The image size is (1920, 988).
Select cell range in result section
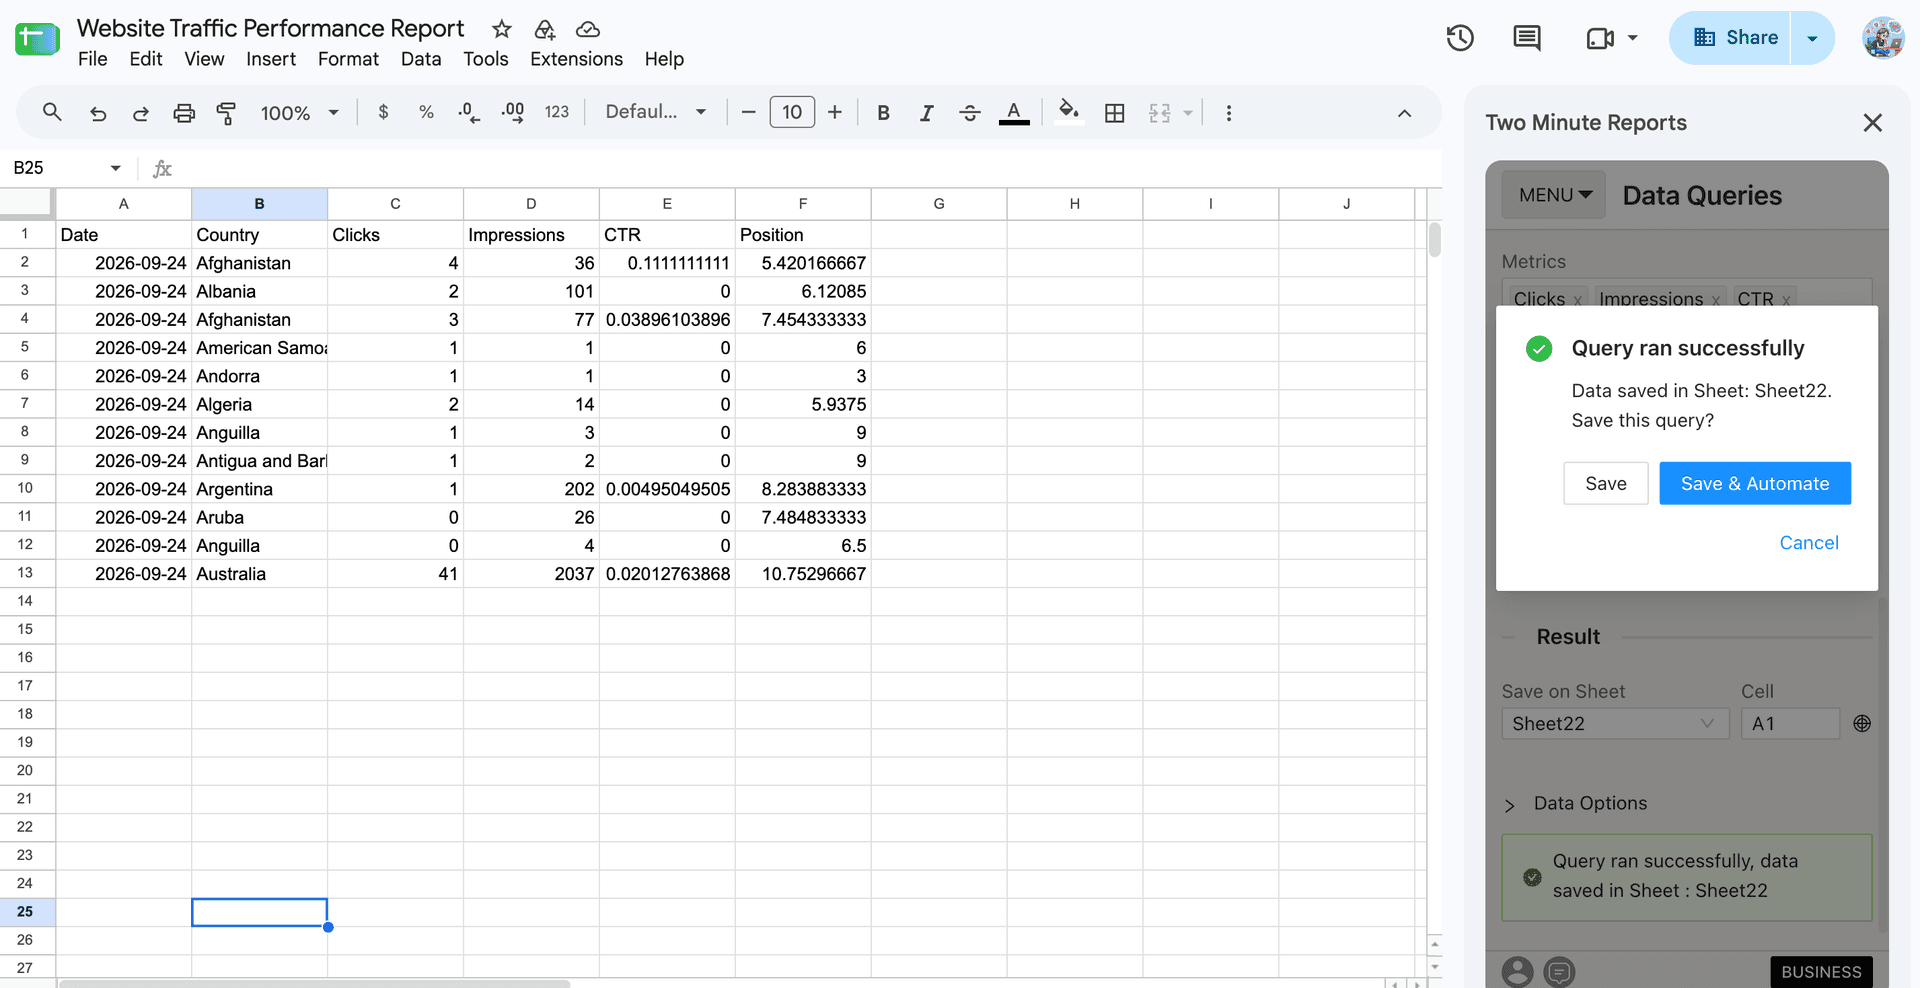[1862, 723]
